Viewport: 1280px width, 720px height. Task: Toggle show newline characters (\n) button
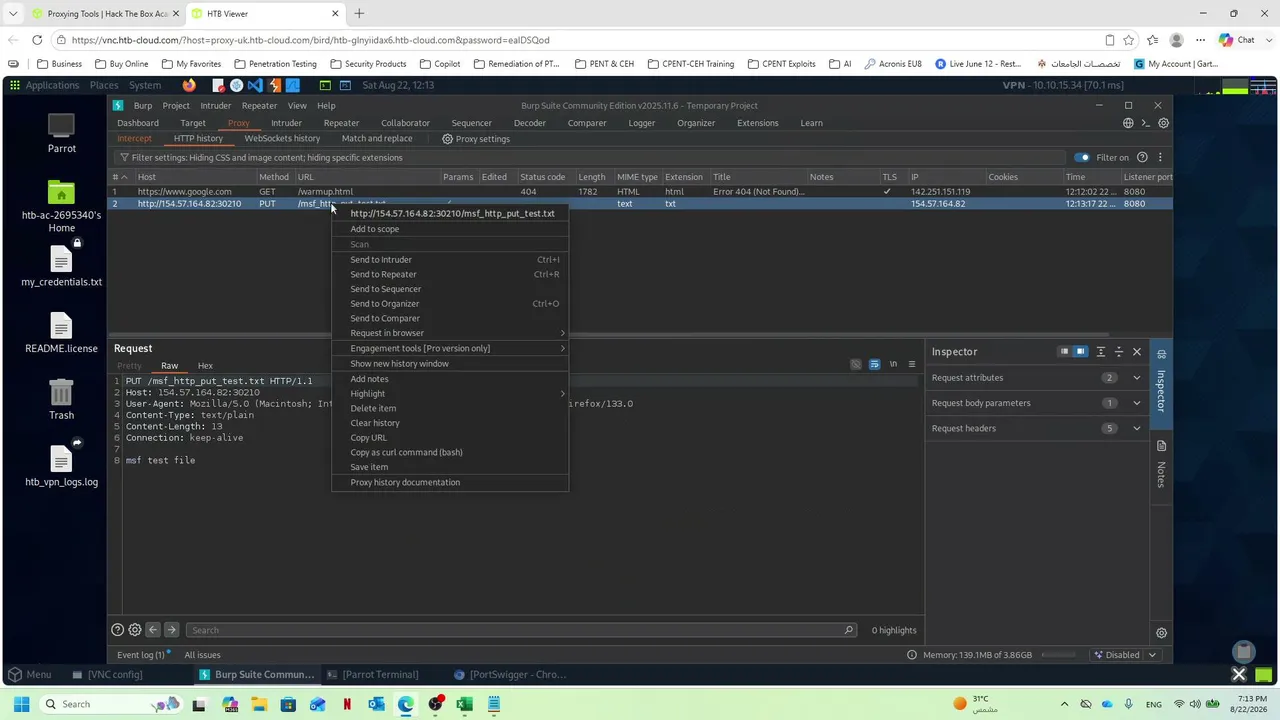[x=893, y=364]
